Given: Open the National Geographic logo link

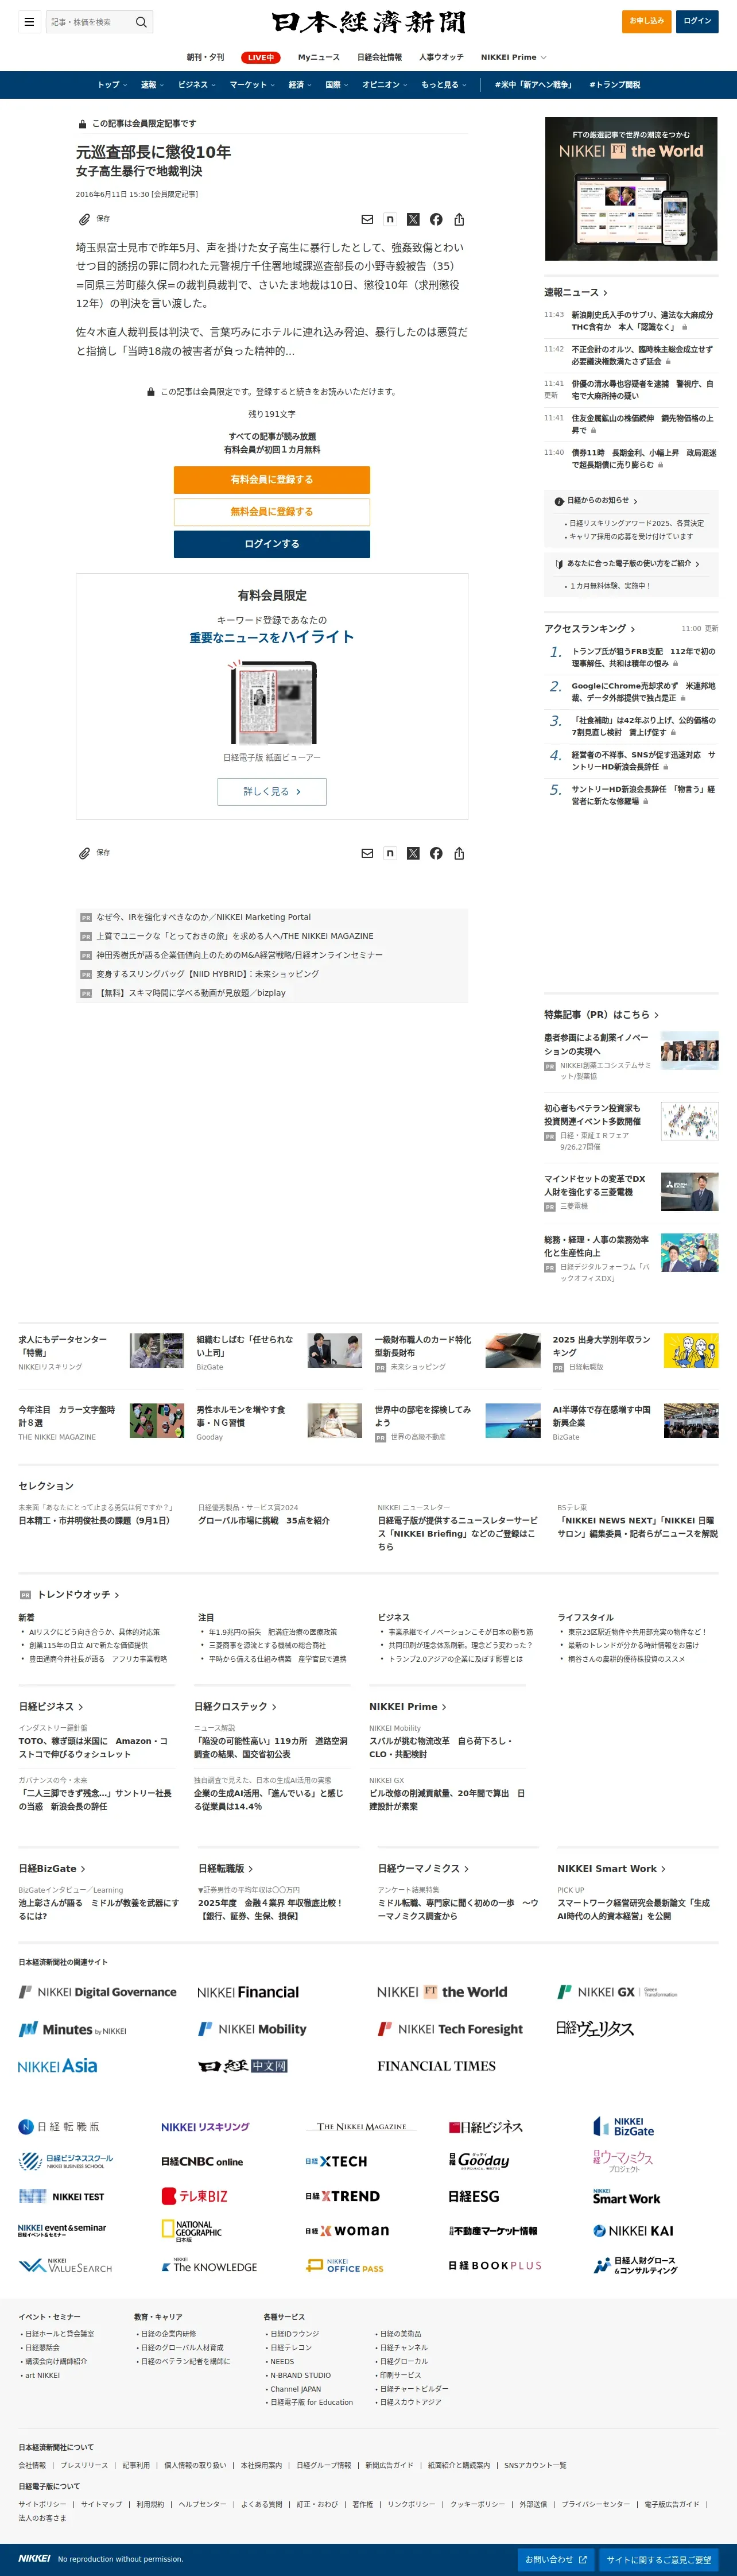Looking at the screenshot, I should click(192, 2231).
